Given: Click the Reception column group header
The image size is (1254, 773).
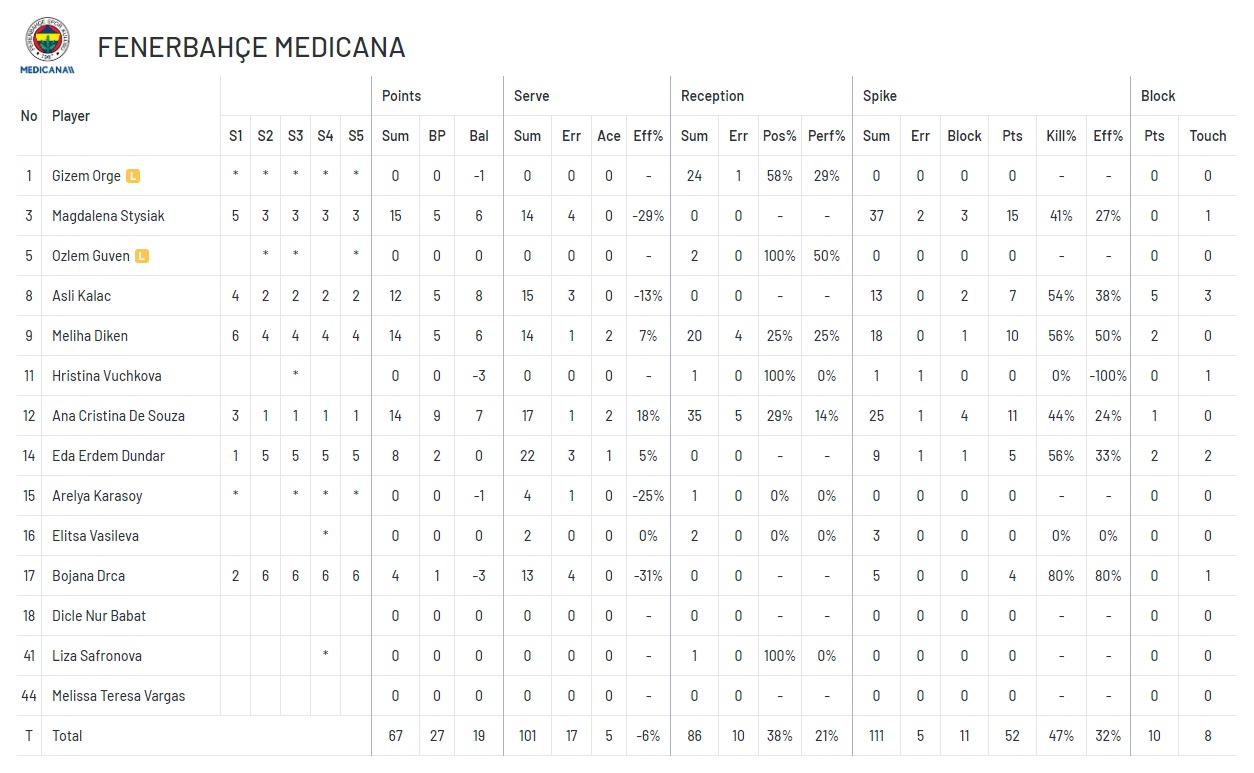Looking at the screenshot, I should pyautogui.click(x=713, y=96).
